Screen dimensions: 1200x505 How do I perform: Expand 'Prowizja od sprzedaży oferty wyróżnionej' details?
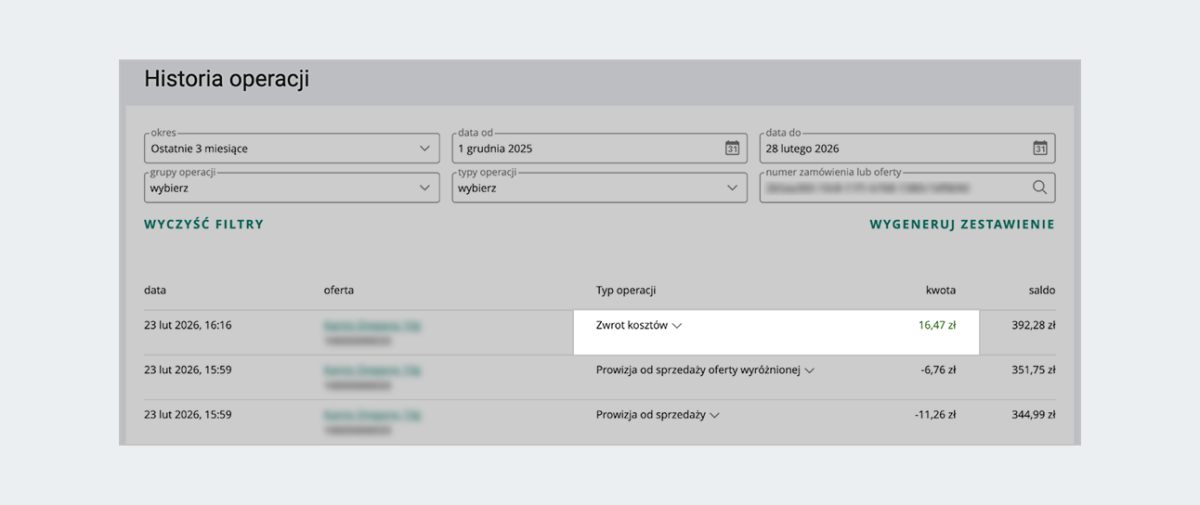click(x=809, y=370)
